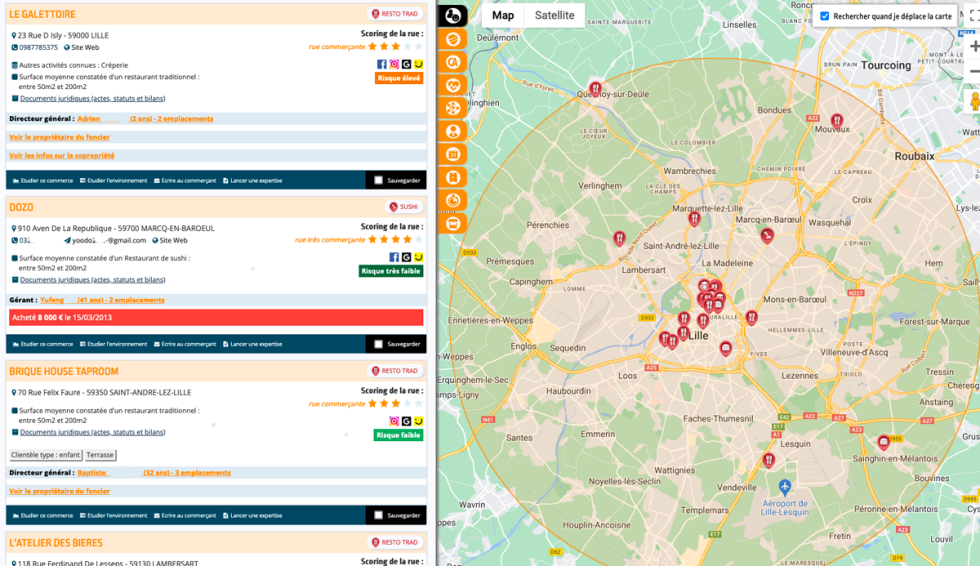The width and height of the screenshot is (980, 566).
Task: Click the person profile sidebar icon
Action: [x=453, y=131]
